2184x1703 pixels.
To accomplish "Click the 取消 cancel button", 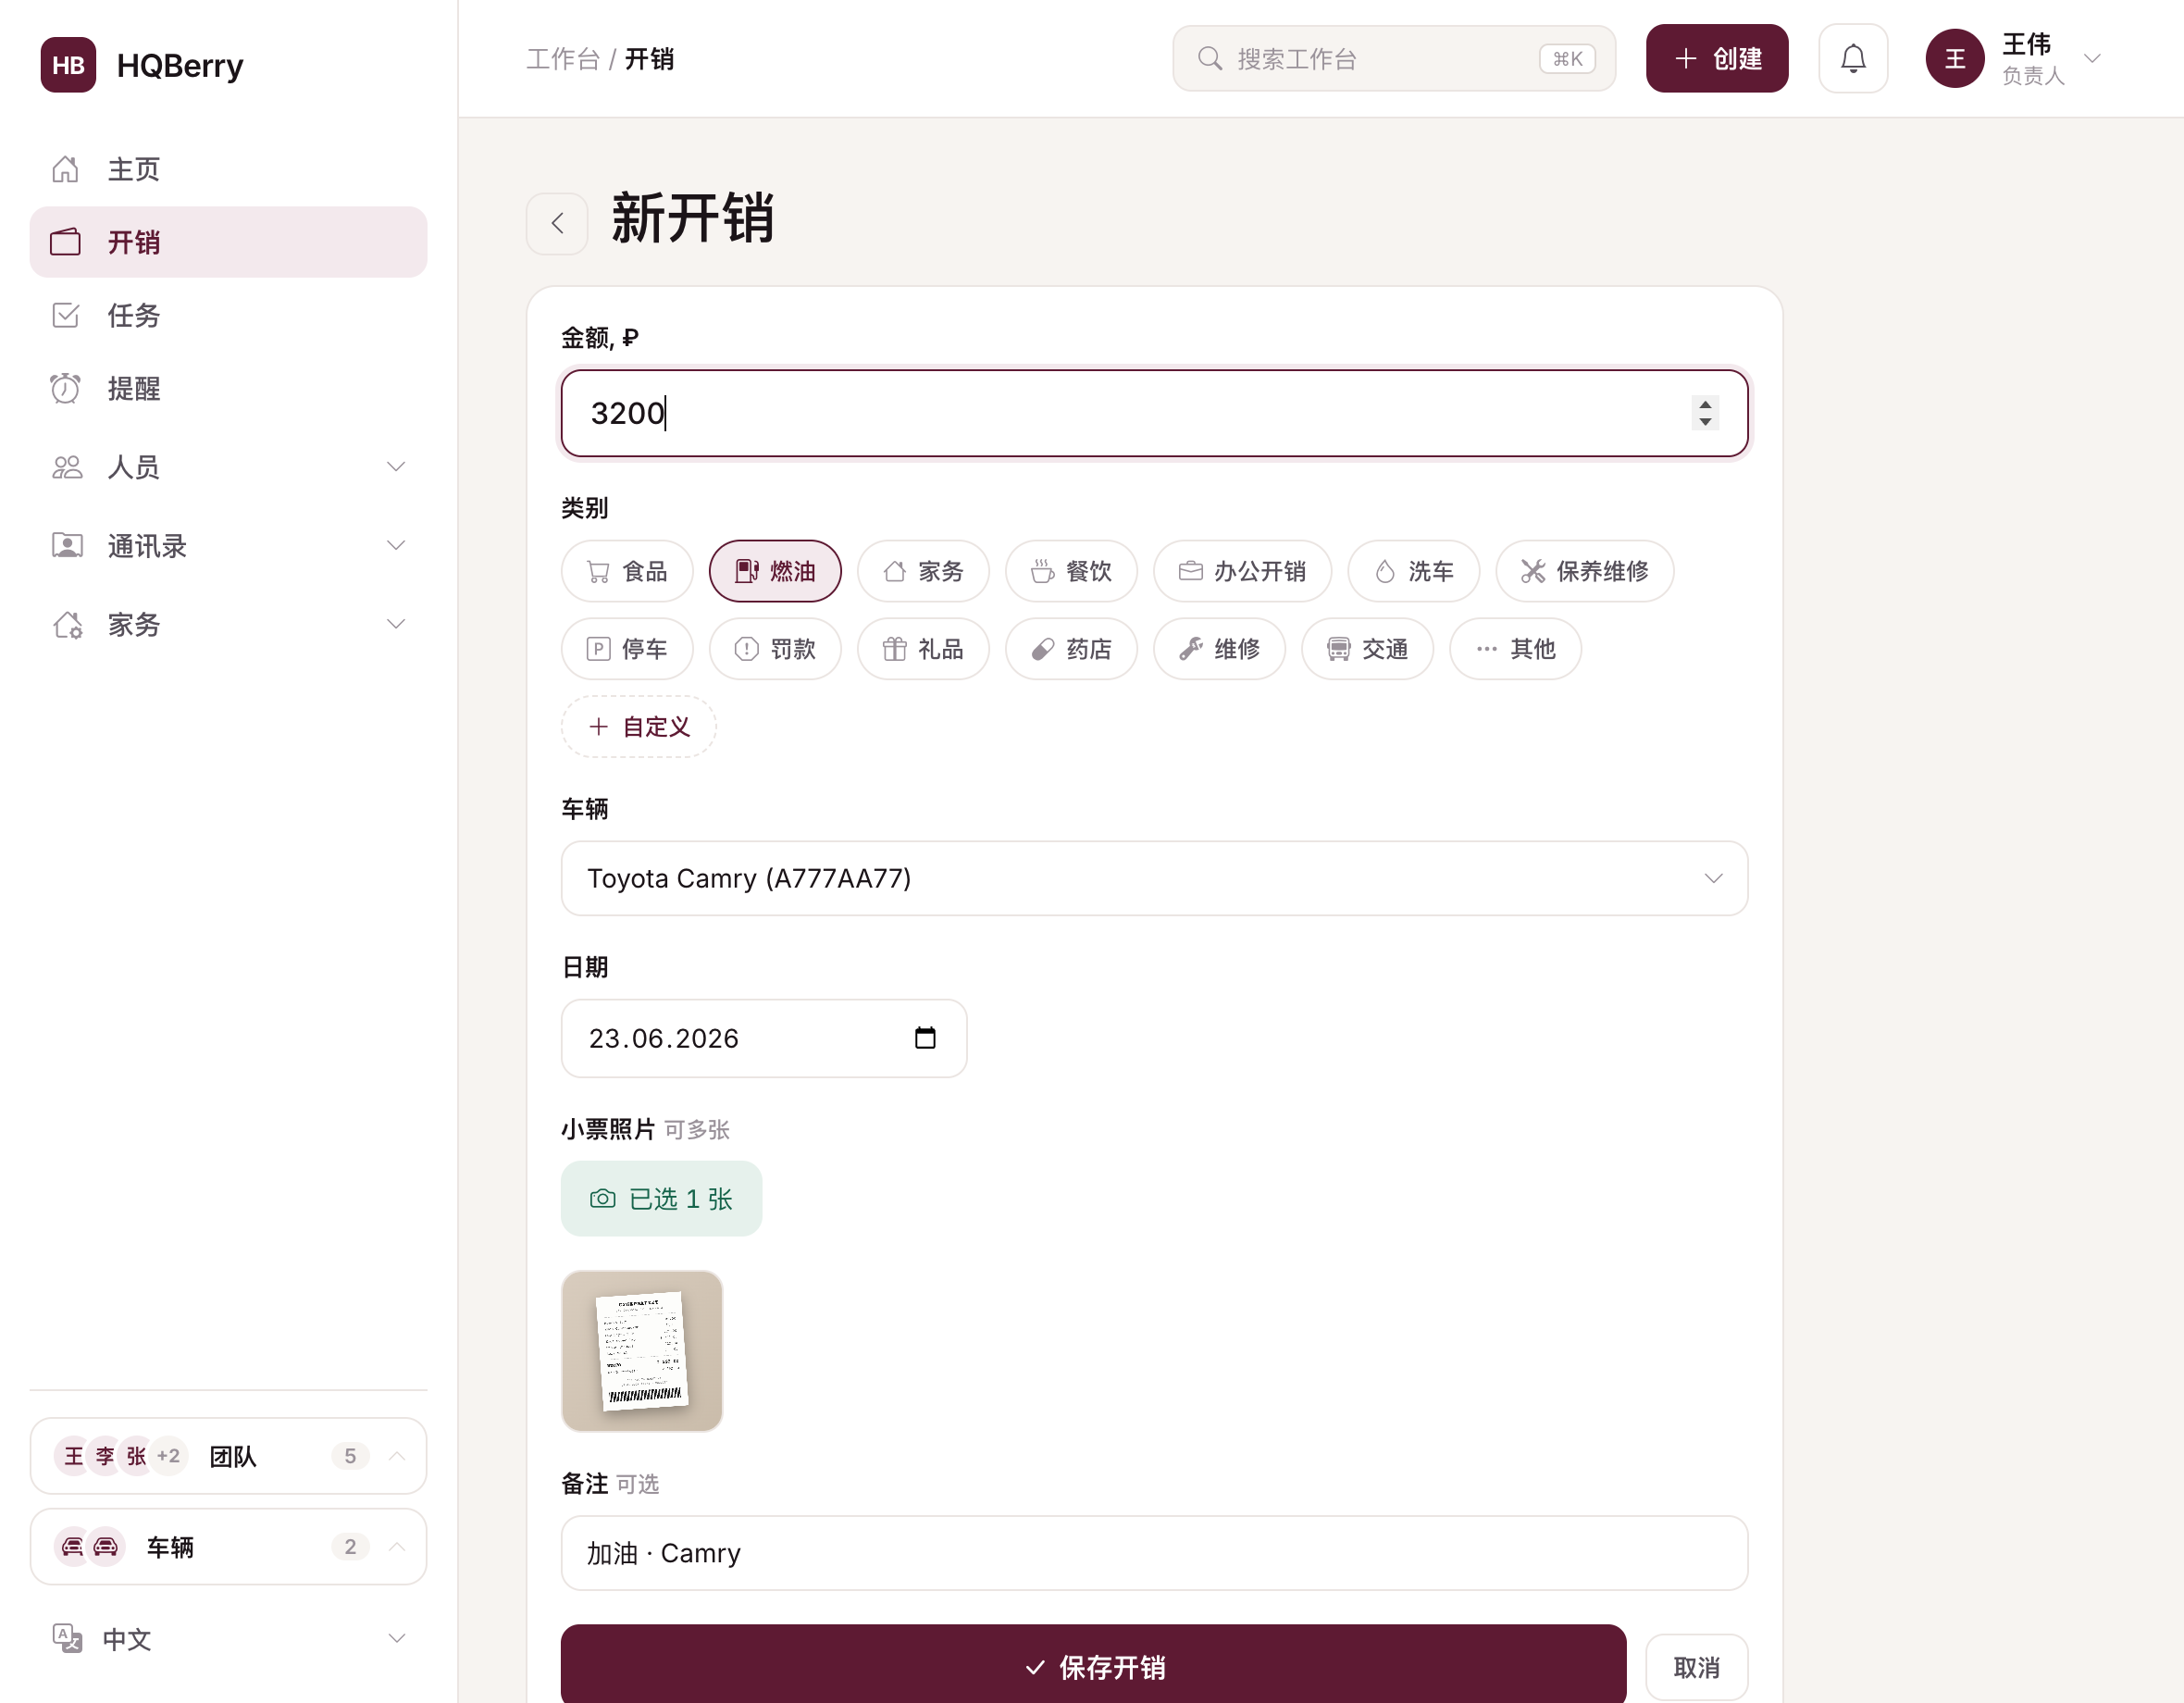I will pos(1696,1667).
